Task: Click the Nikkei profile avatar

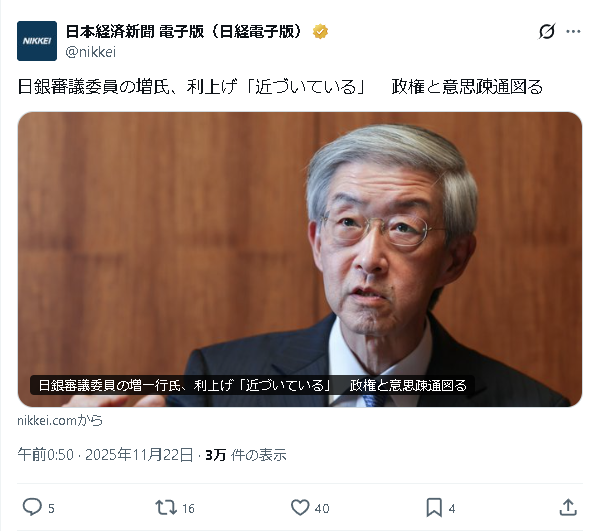Action: click(37, 41)
